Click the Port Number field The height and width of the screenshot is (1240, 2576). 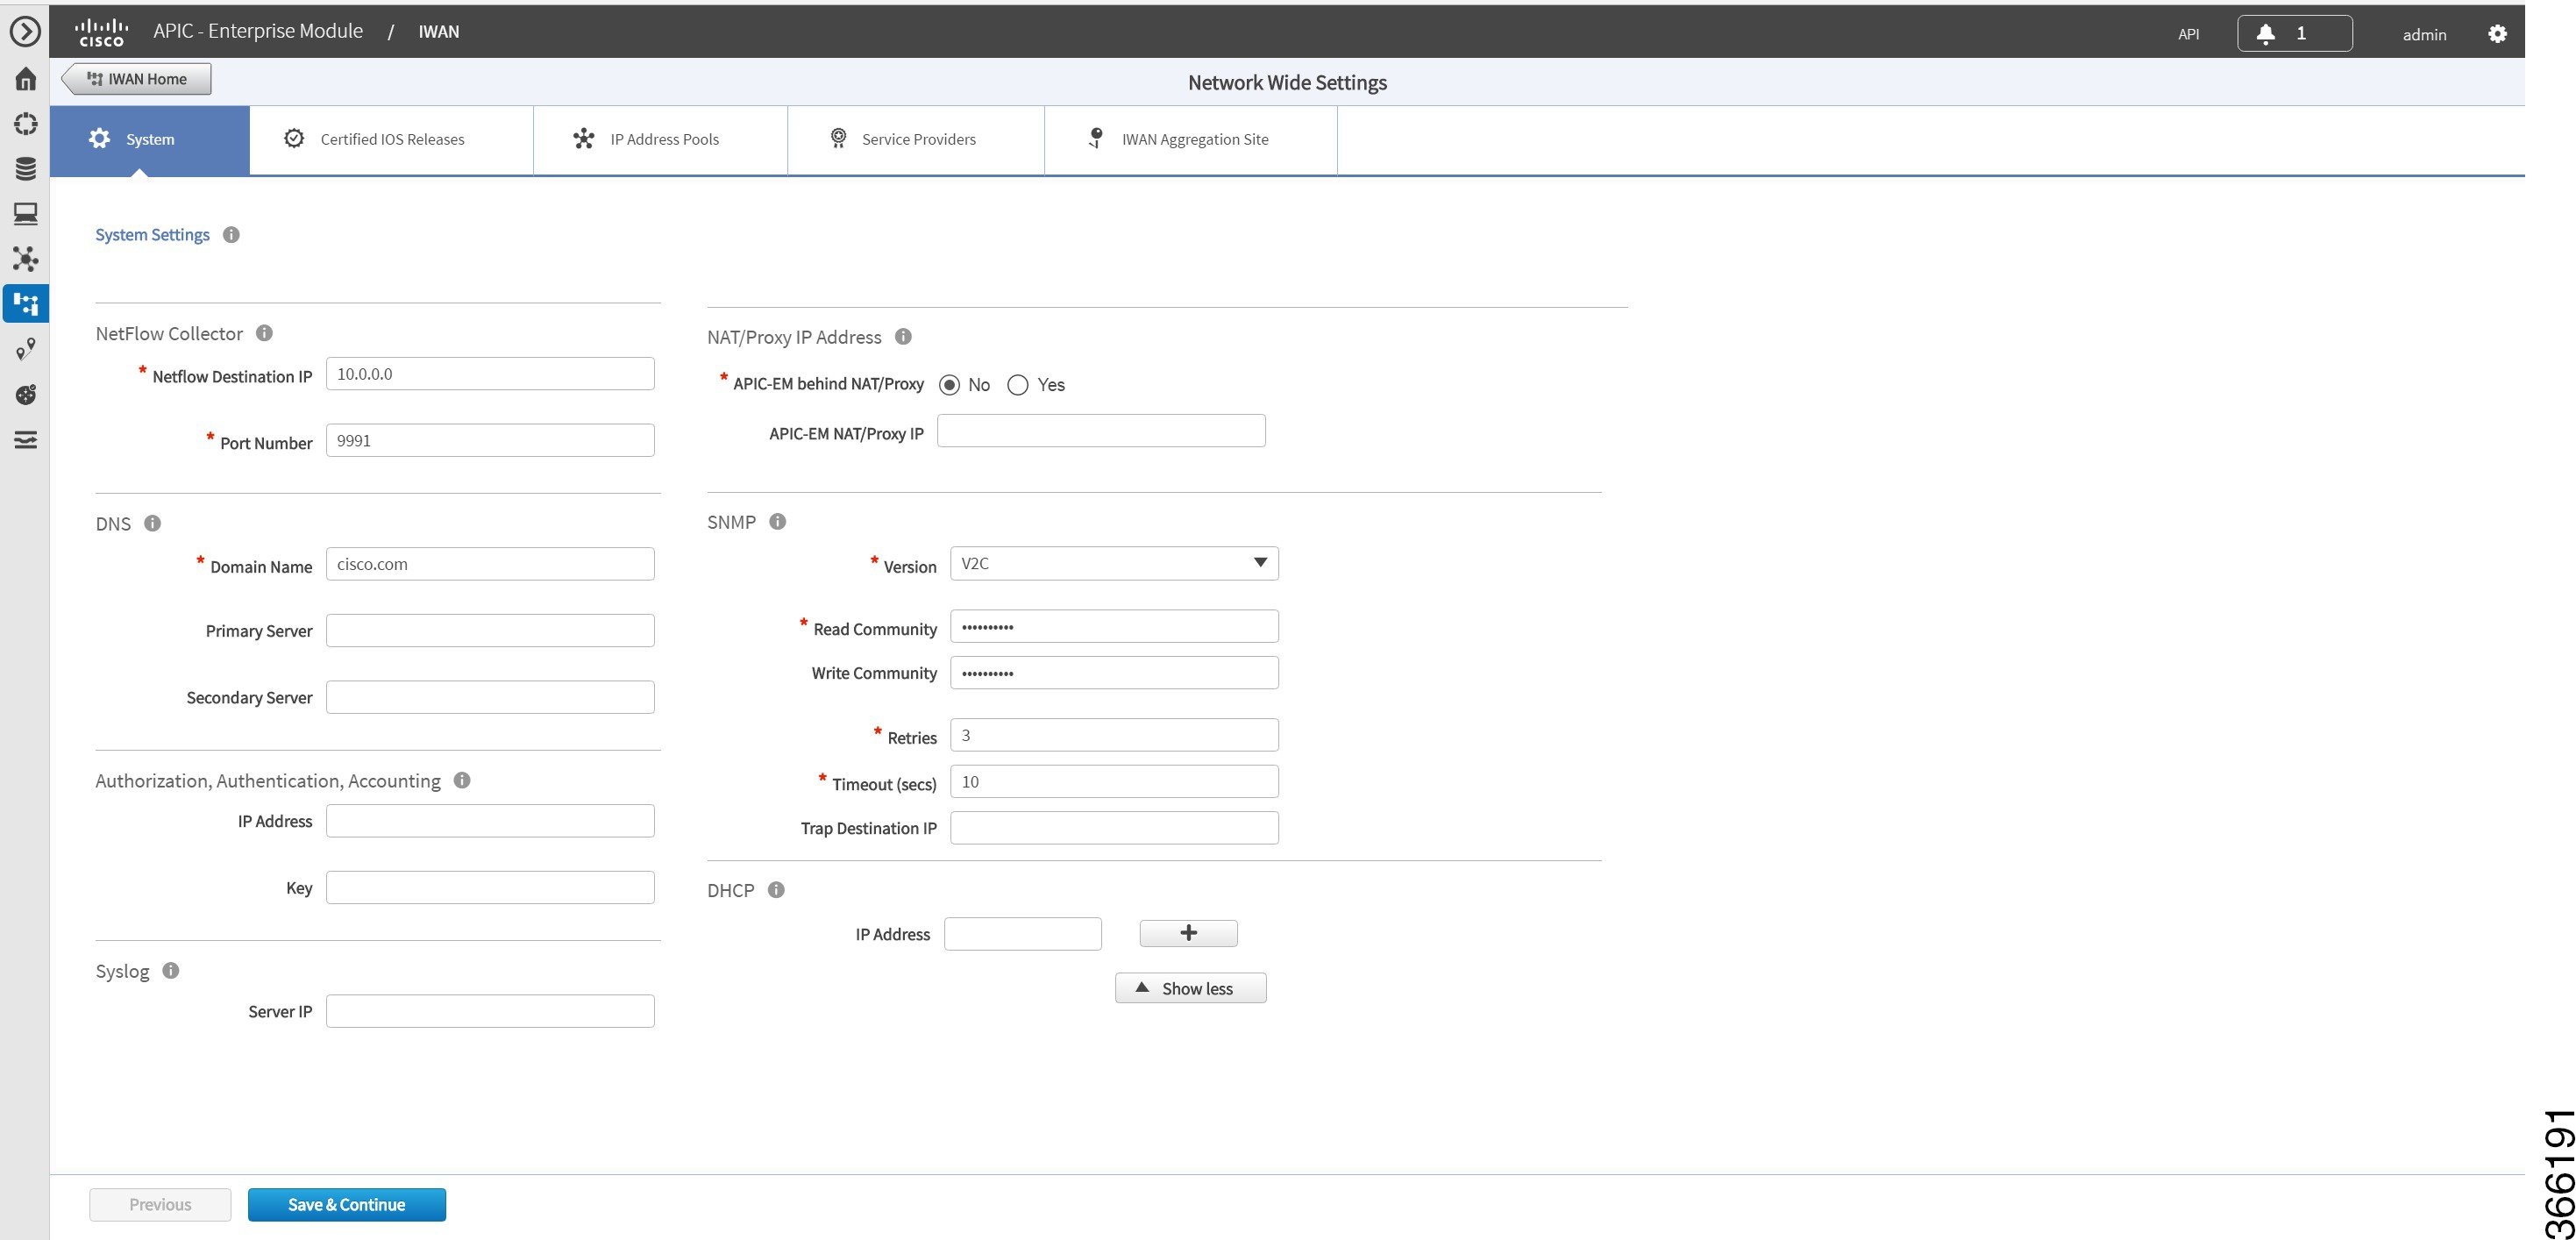click(x=490, y=440)
